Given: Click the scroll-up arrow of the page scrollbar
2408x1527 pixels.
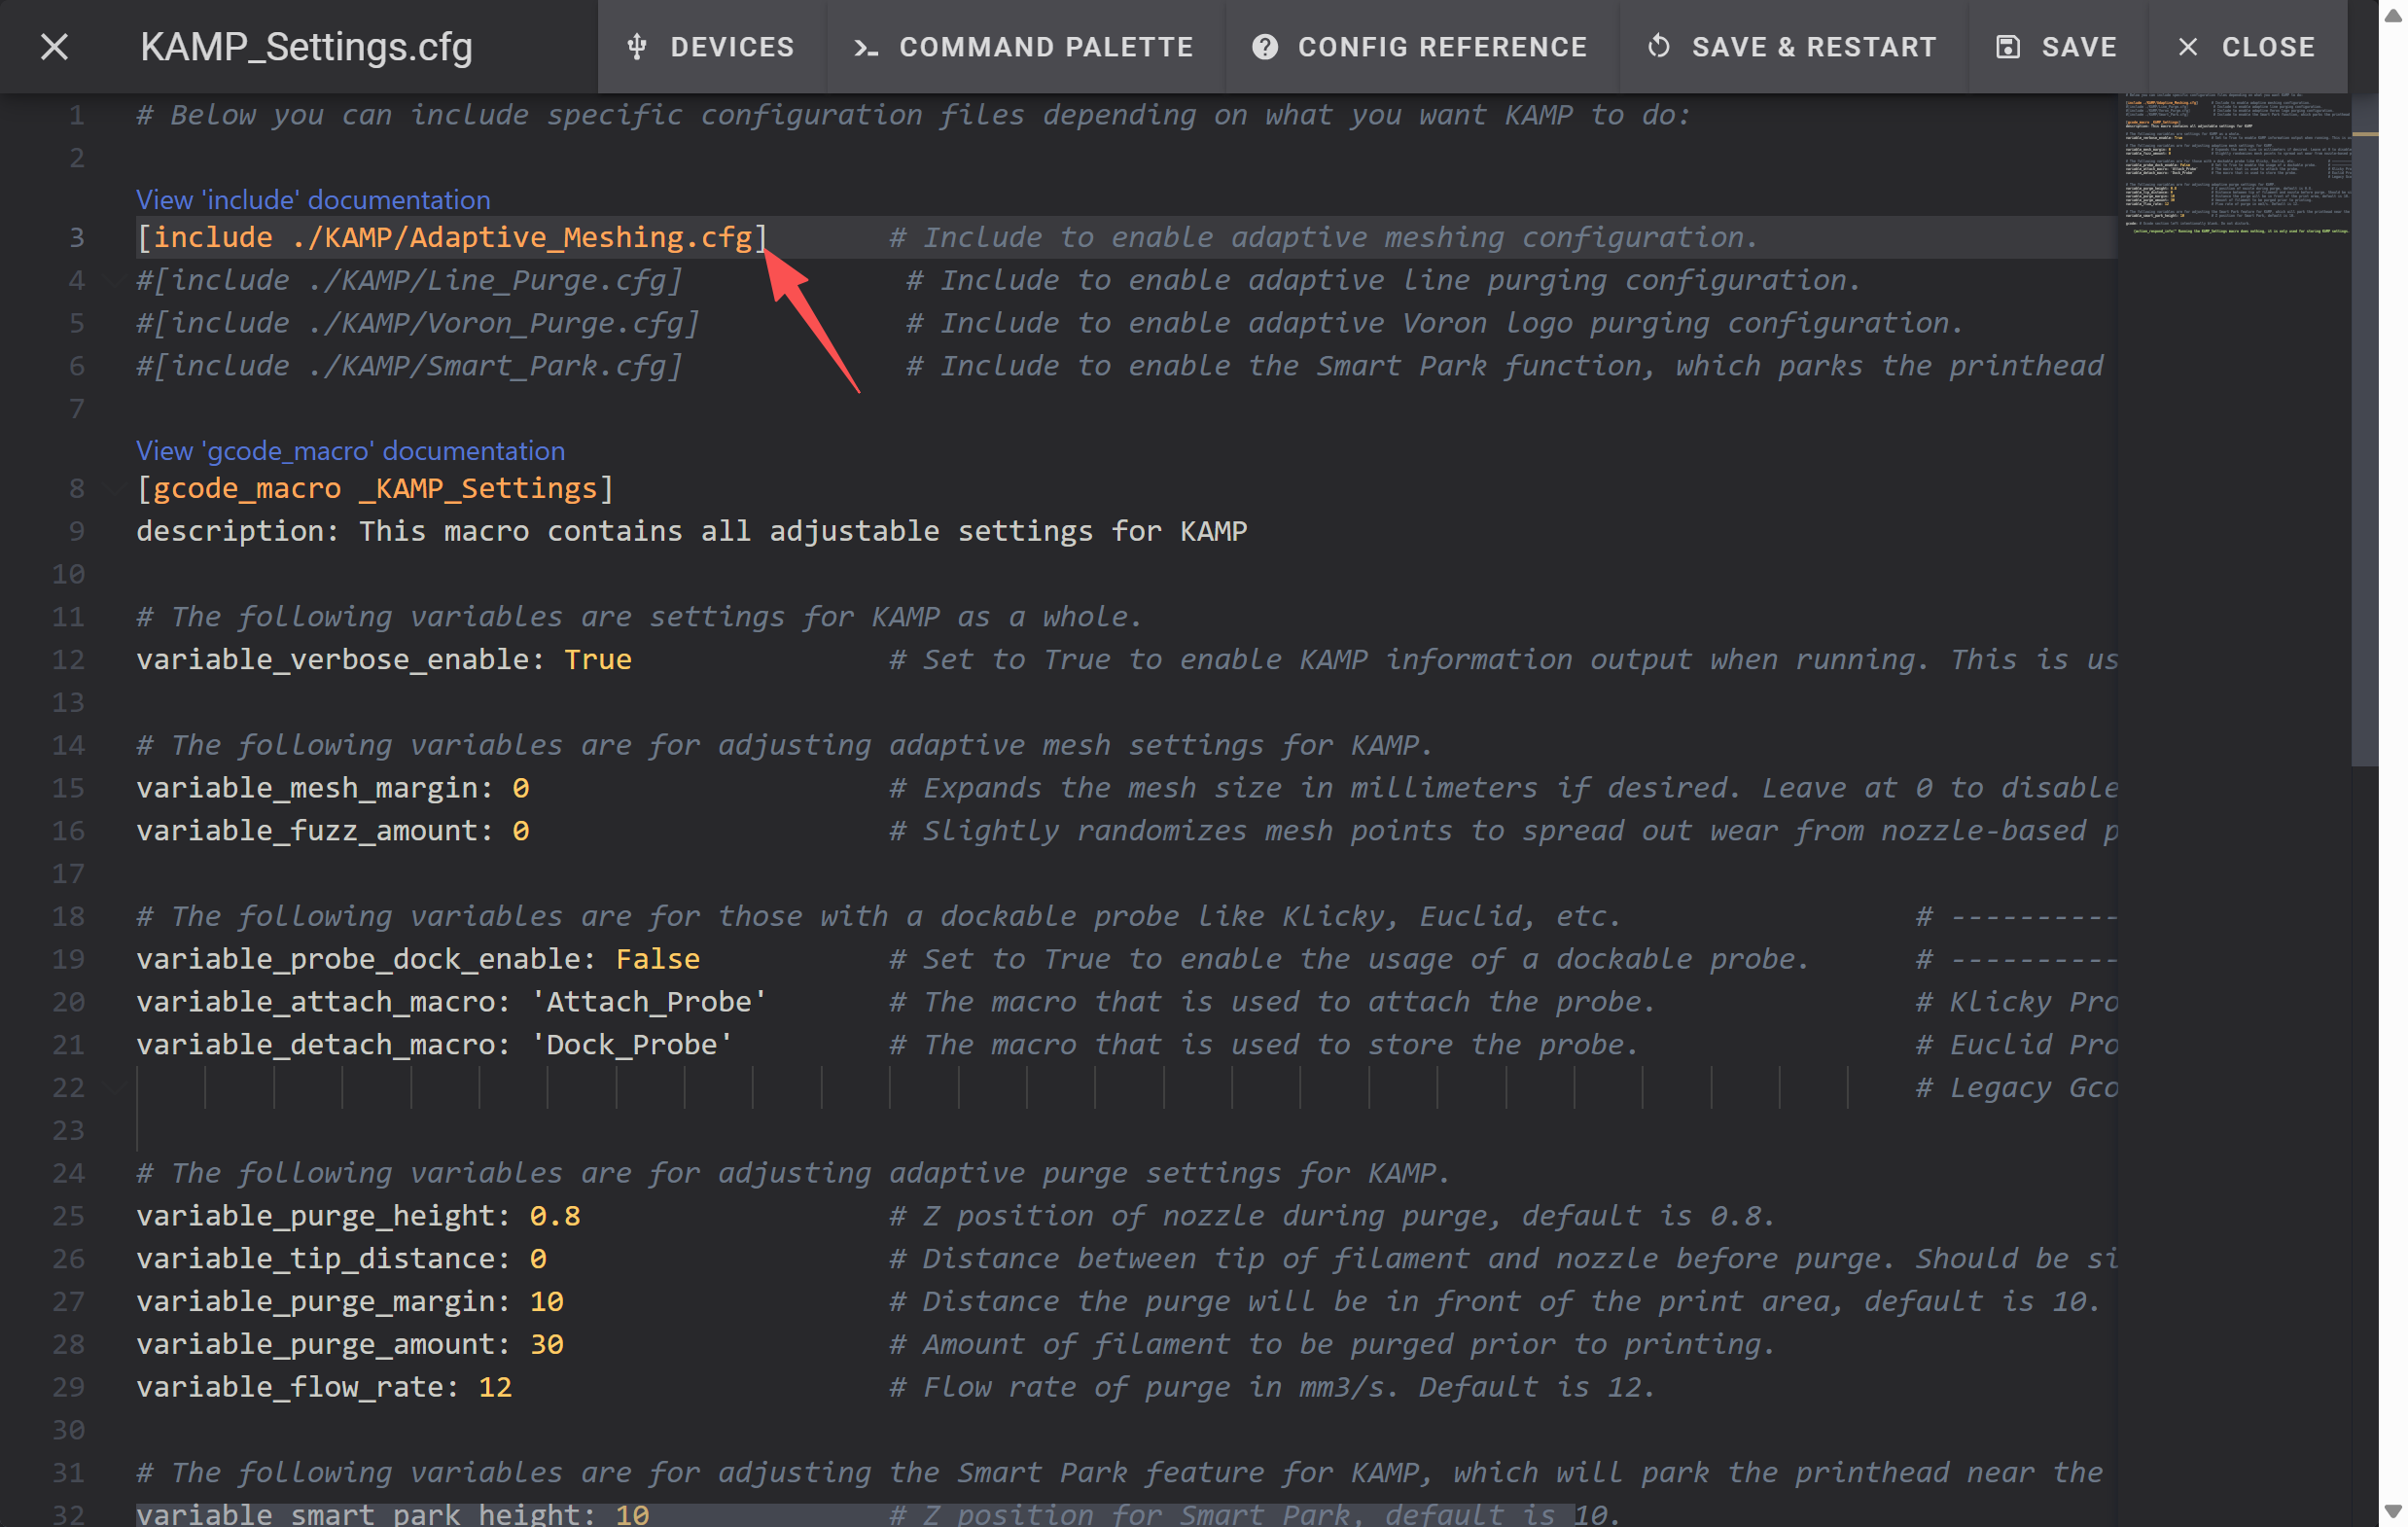Looking at the screenshot, I should coord(2393,14).
